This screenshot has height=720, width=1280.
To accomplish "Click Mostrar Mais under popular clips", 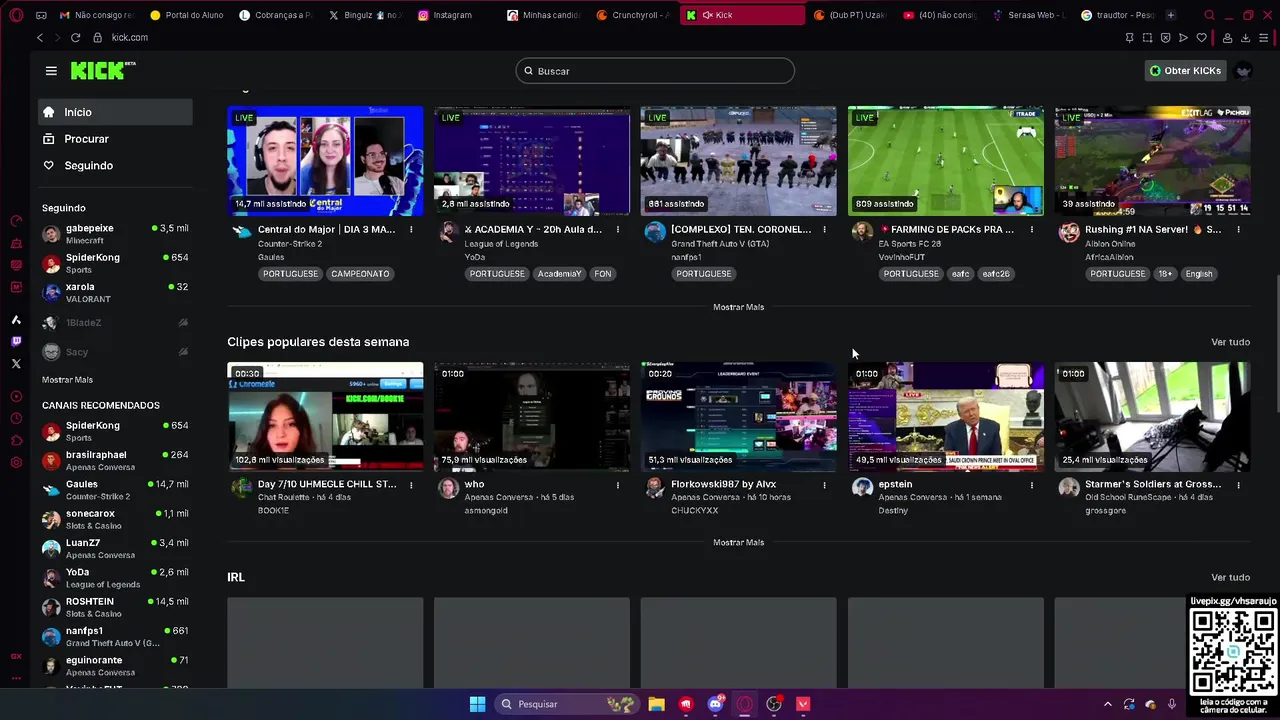I will pyautogui.click(x=738, y=542).
